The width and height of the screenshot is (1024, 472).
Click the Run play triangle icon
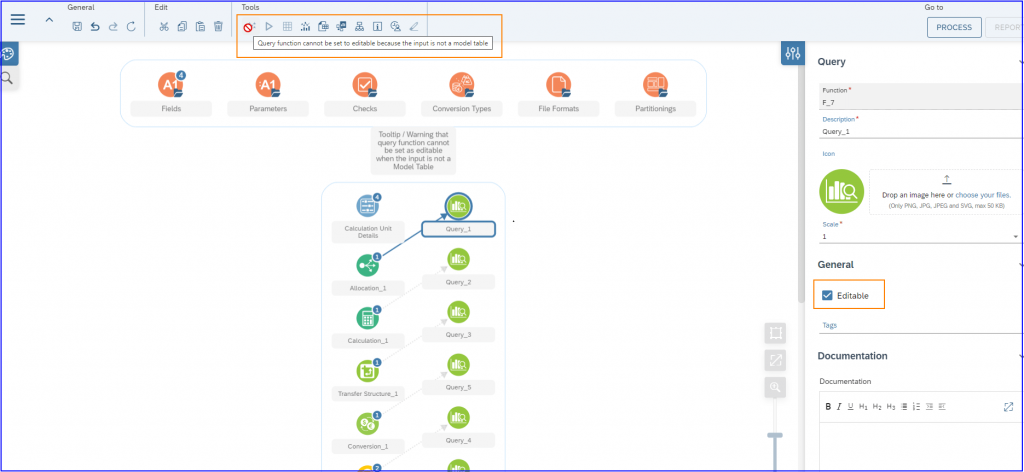(268, 27)
